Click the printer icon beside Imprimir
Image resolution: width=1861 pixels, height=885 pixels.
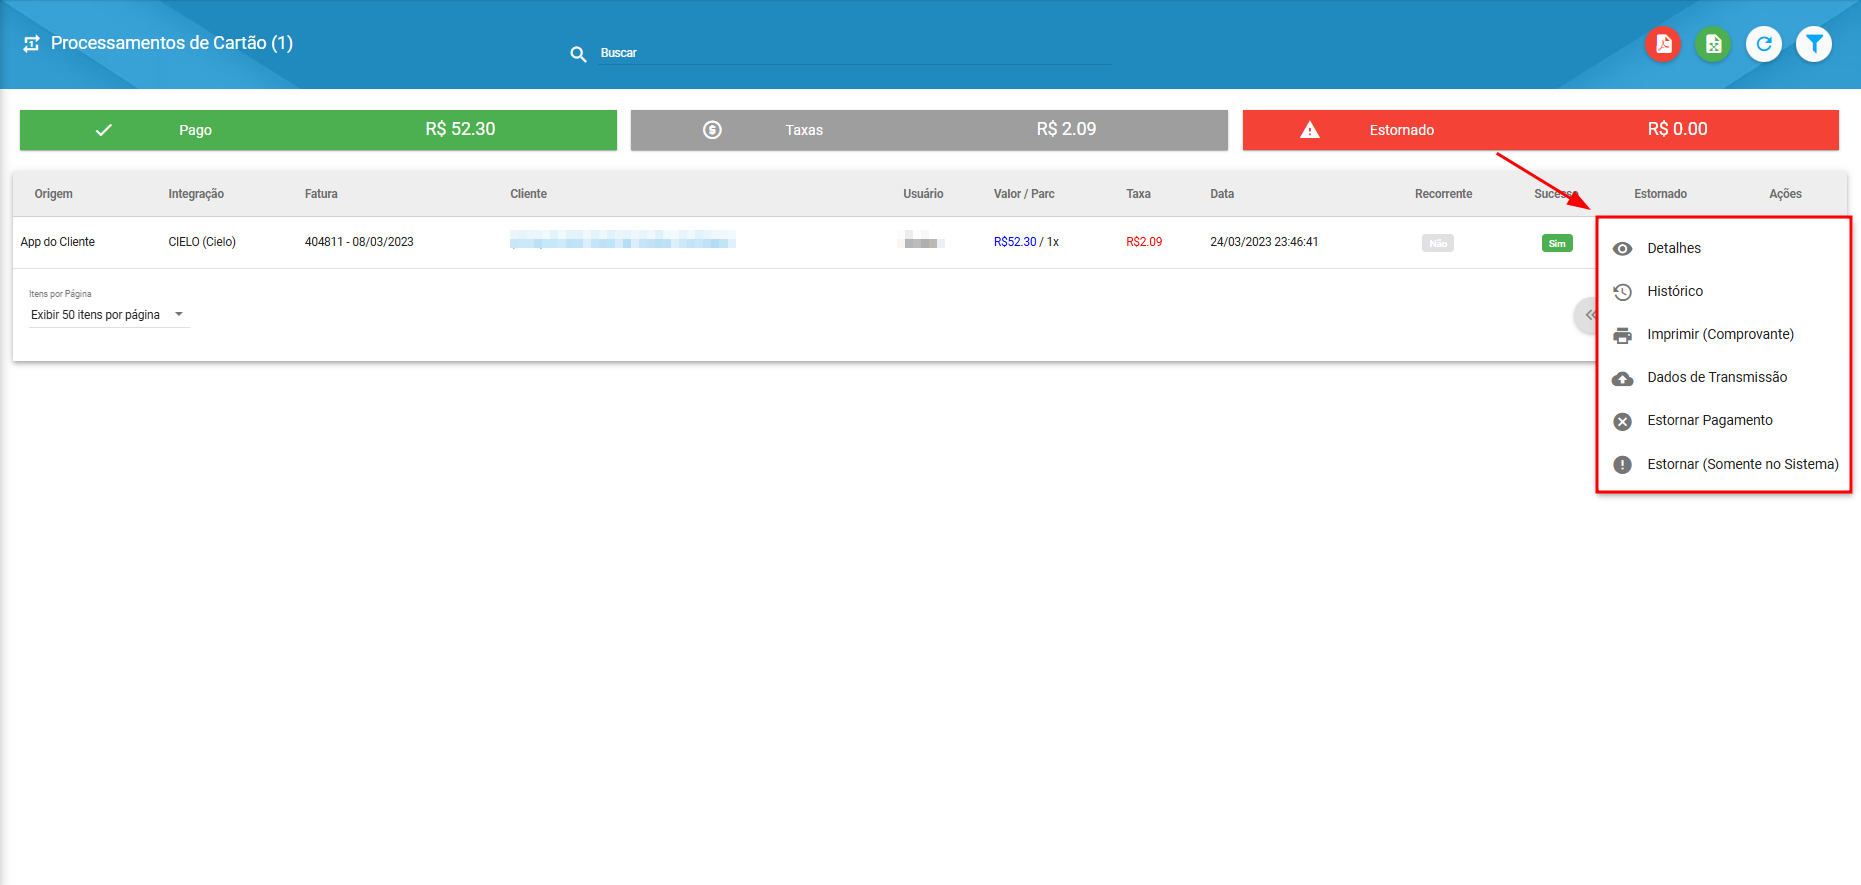tap(1623, 335)
